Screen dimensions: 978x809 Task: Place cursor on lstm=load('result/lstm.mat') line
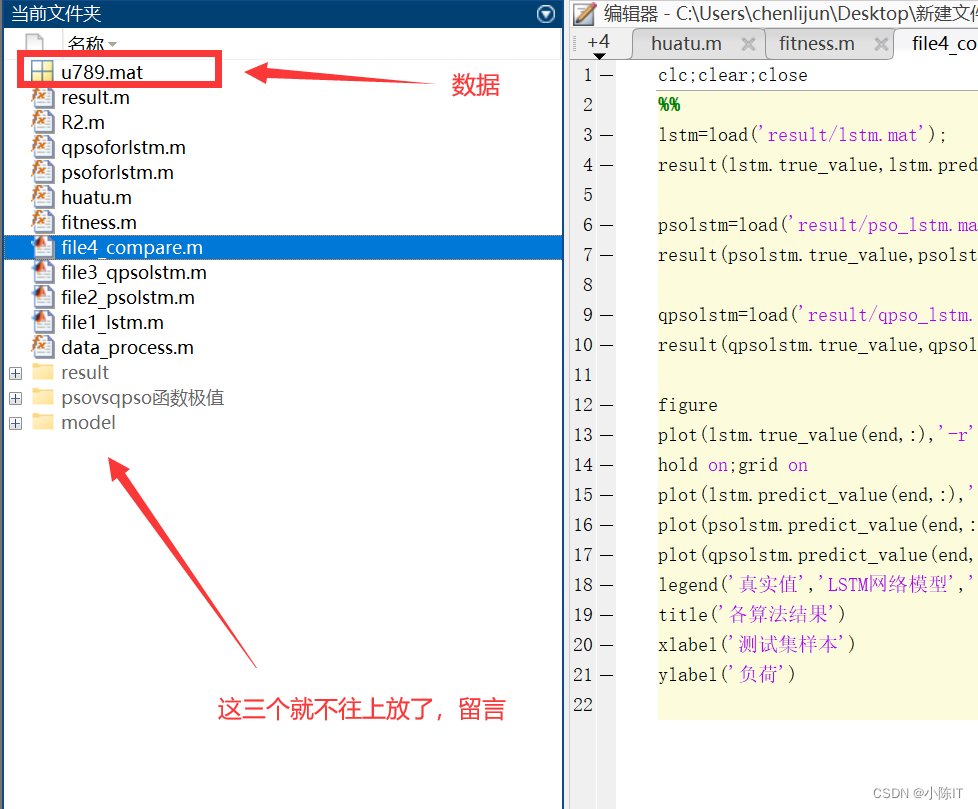[x=802, y=135]
